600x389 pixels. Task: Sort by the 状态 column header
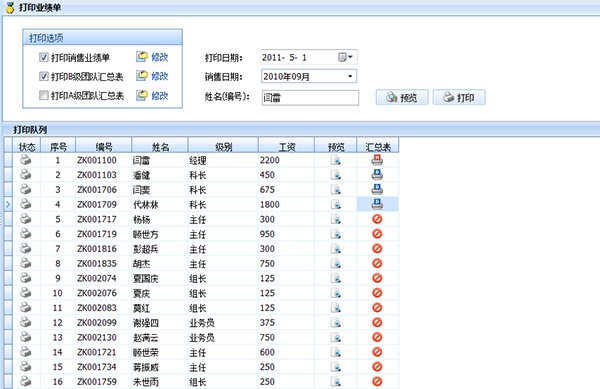click(26, 146)
